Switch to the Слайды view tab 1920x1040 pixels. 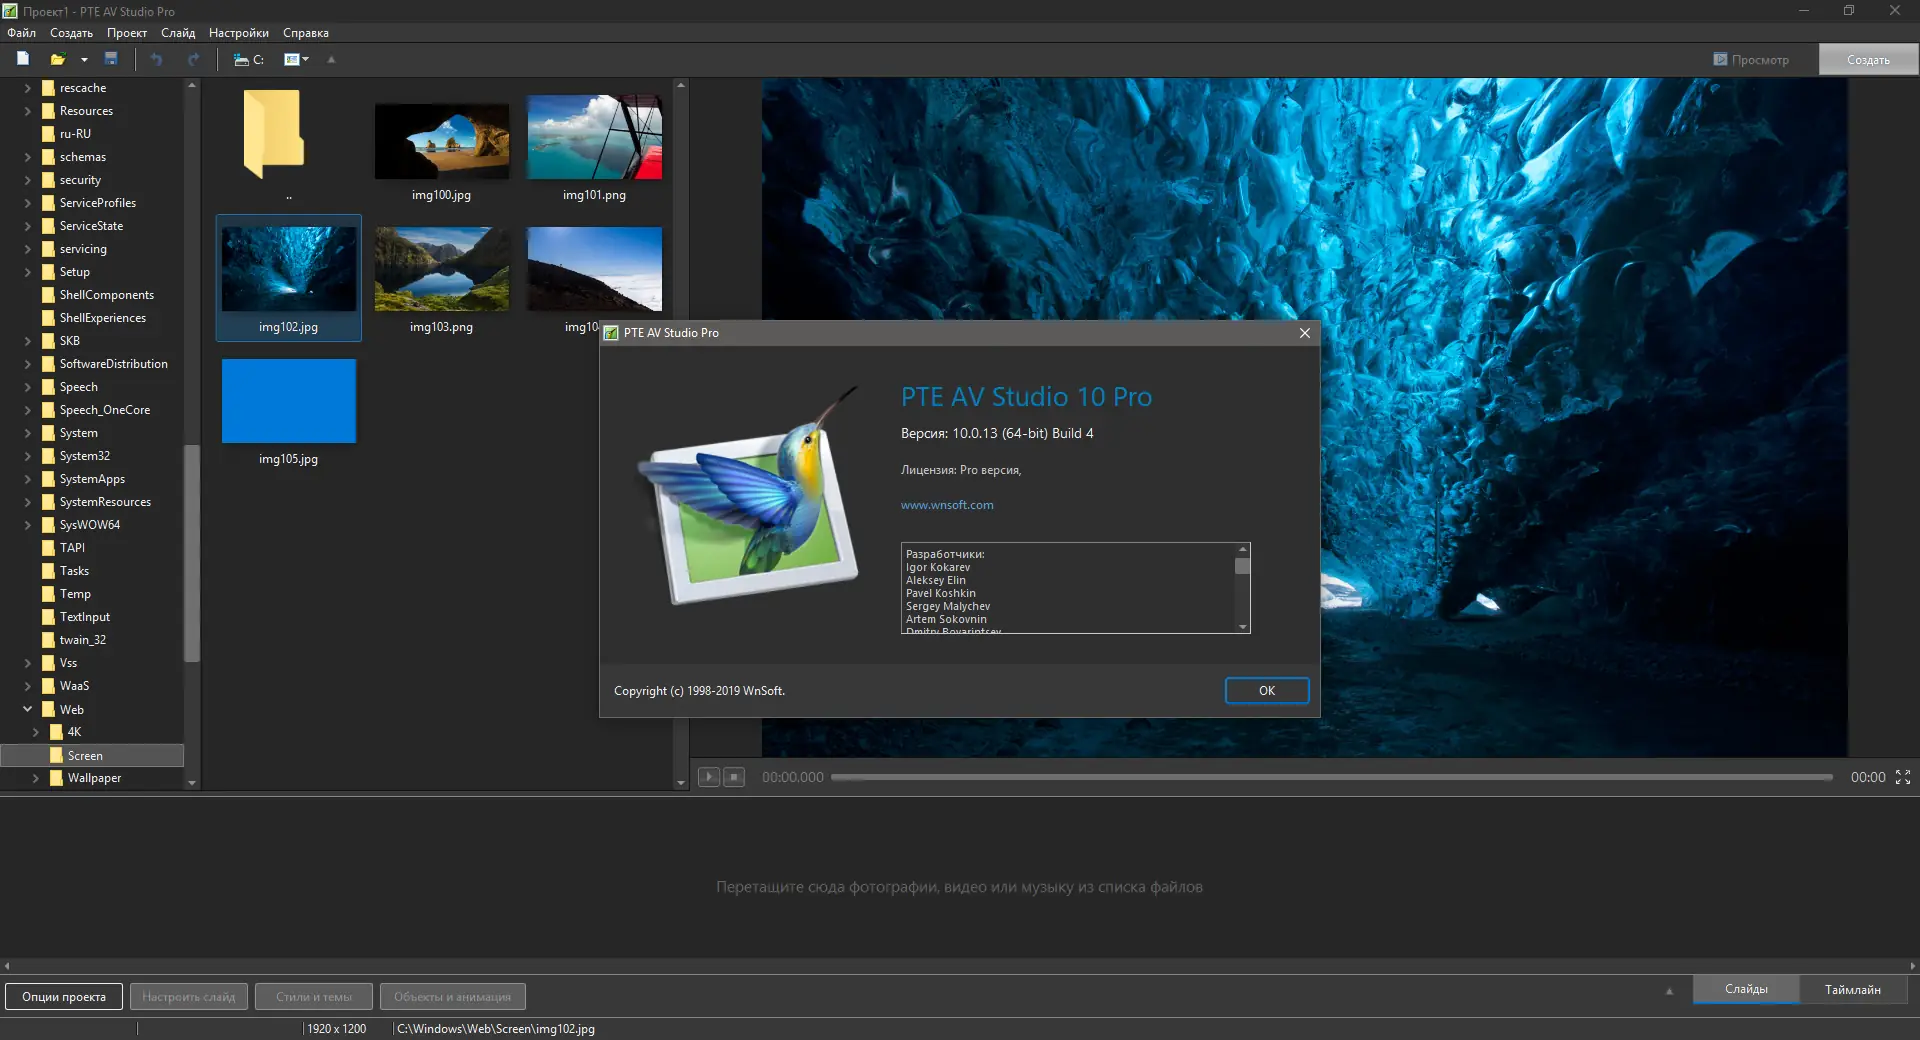tap(1746, 989)
